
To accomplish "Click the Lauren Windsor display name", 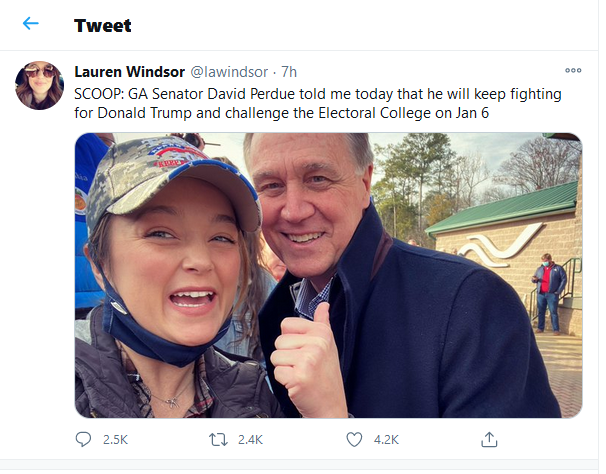I will [129, 72].
